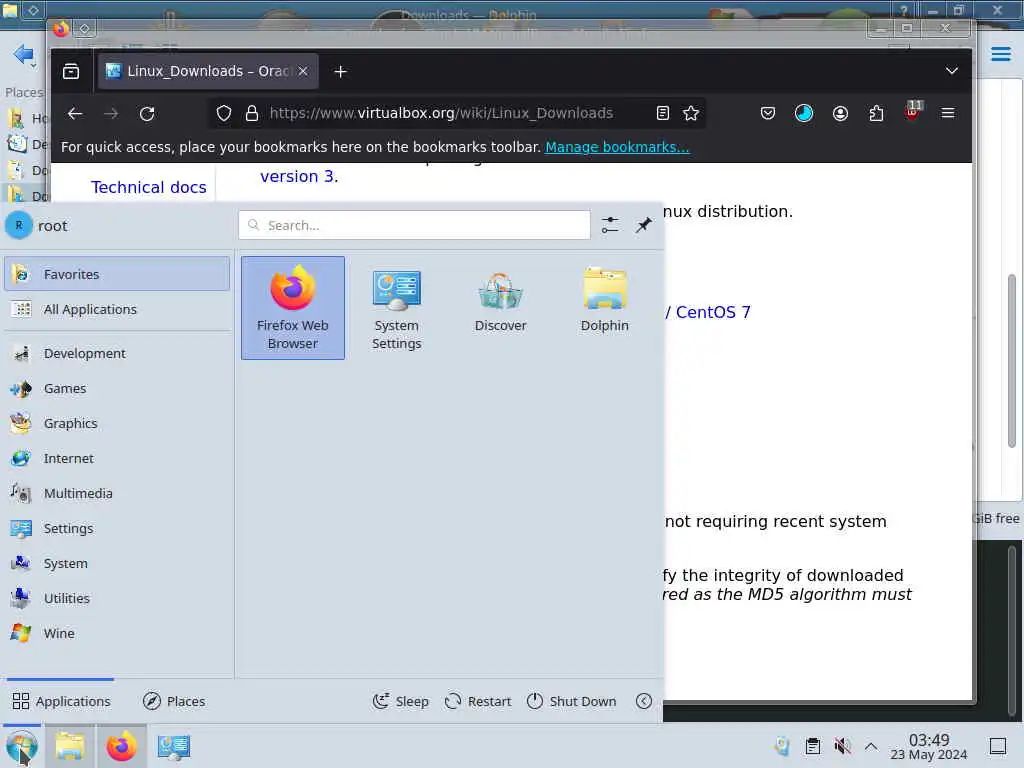Go back in Firefox
Screen dimensions: 1024x768
75,113
